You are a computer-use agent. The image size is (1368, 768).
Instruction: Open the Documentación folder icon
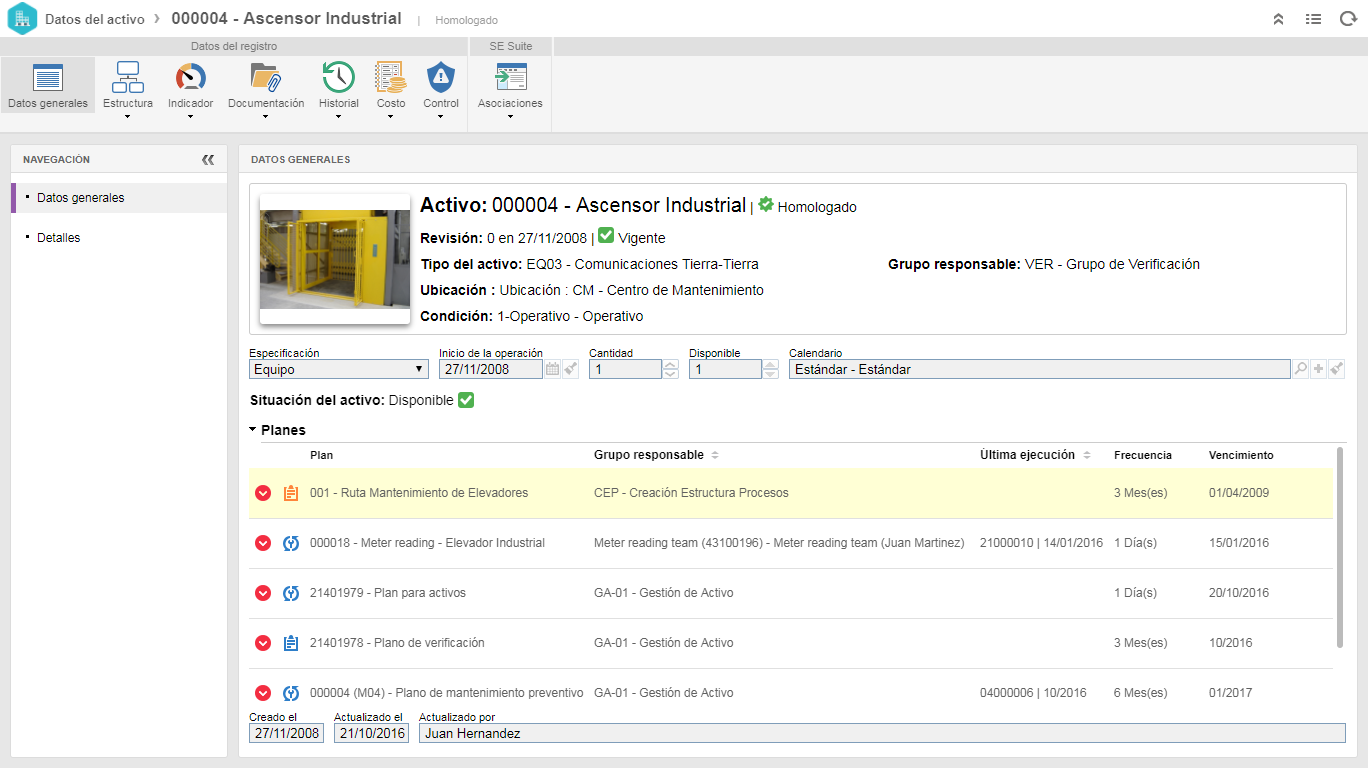265,78
